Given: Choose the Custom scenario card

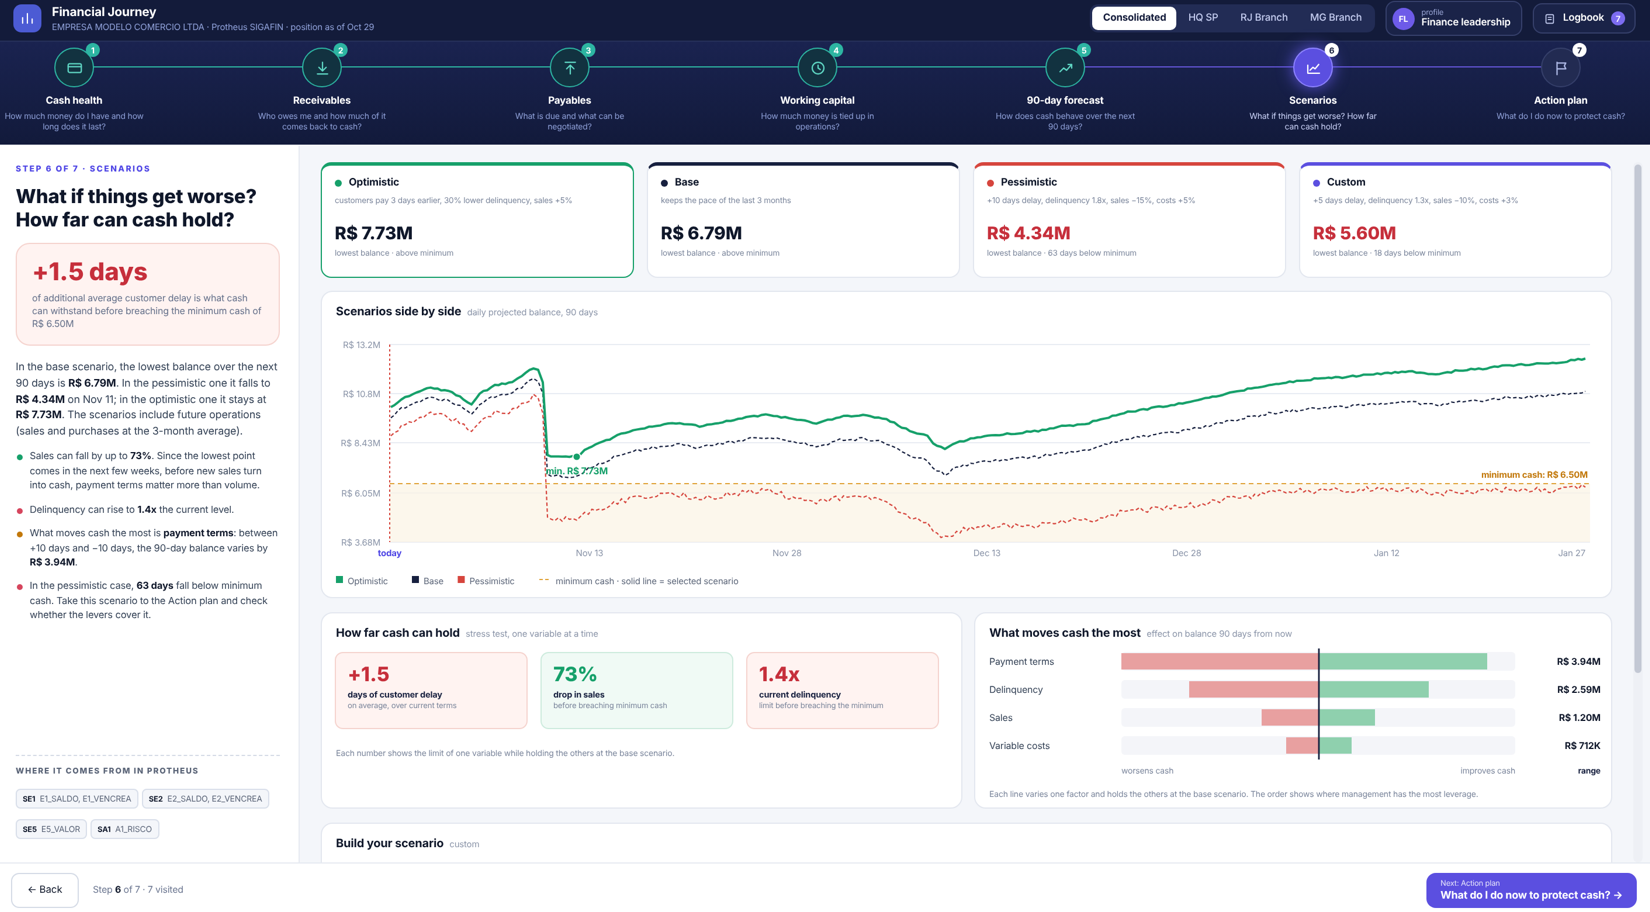Looking at the screenshot, I should click(1455, 220).
